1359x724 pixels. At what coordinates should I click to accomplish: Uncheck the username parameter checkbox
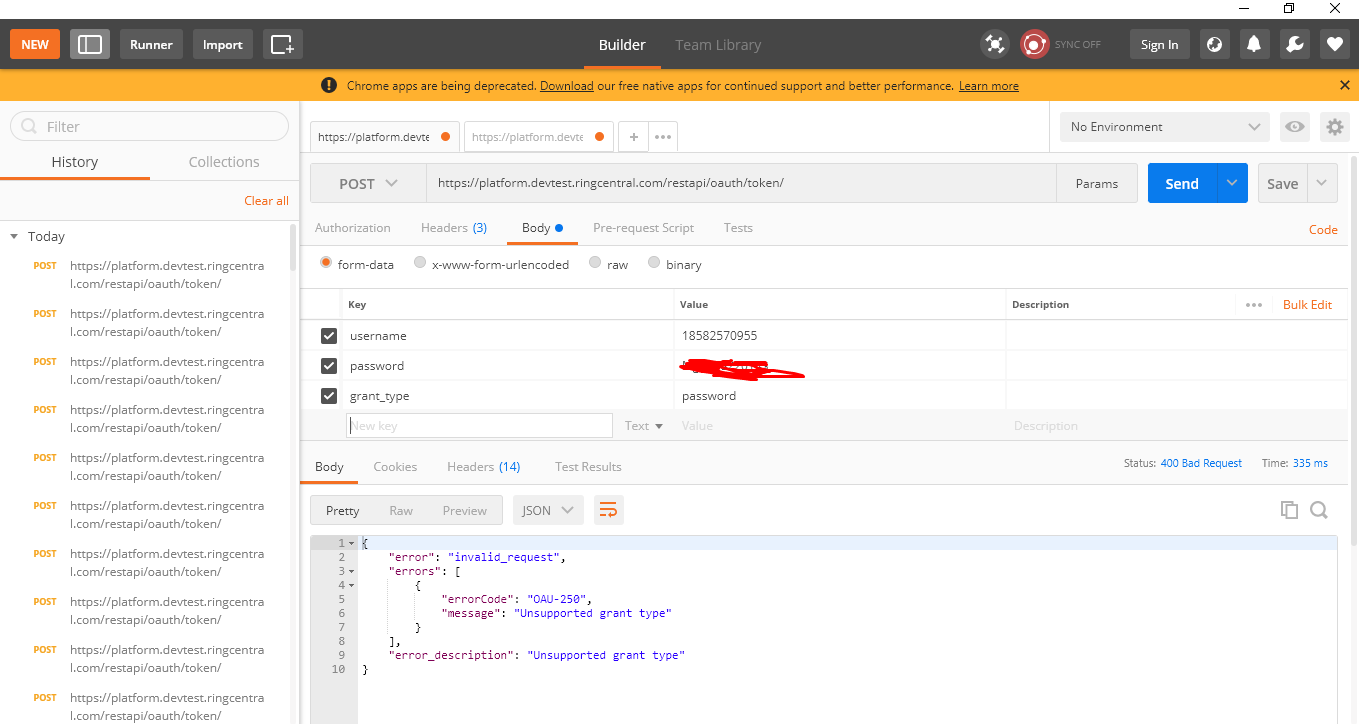pyautogui.click(x=328, y=336)
